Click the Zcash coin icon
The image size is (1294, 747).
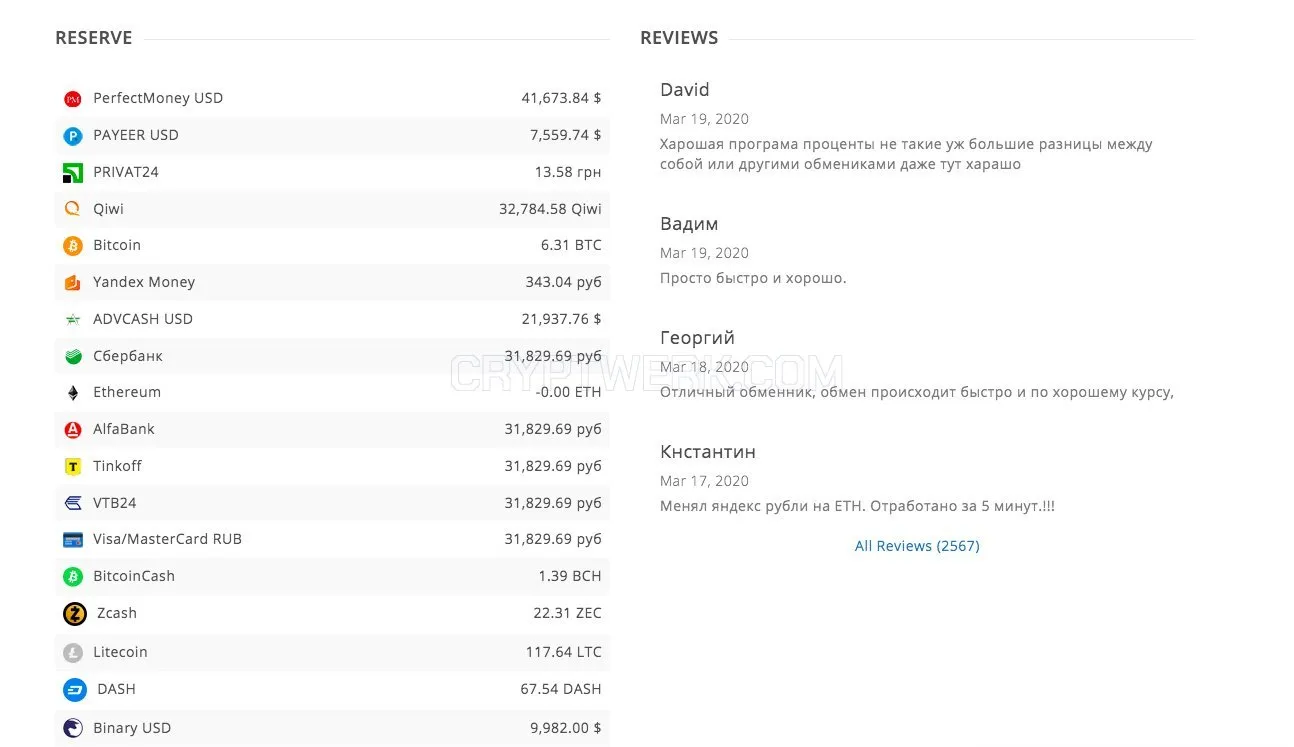tap(75, 614)
